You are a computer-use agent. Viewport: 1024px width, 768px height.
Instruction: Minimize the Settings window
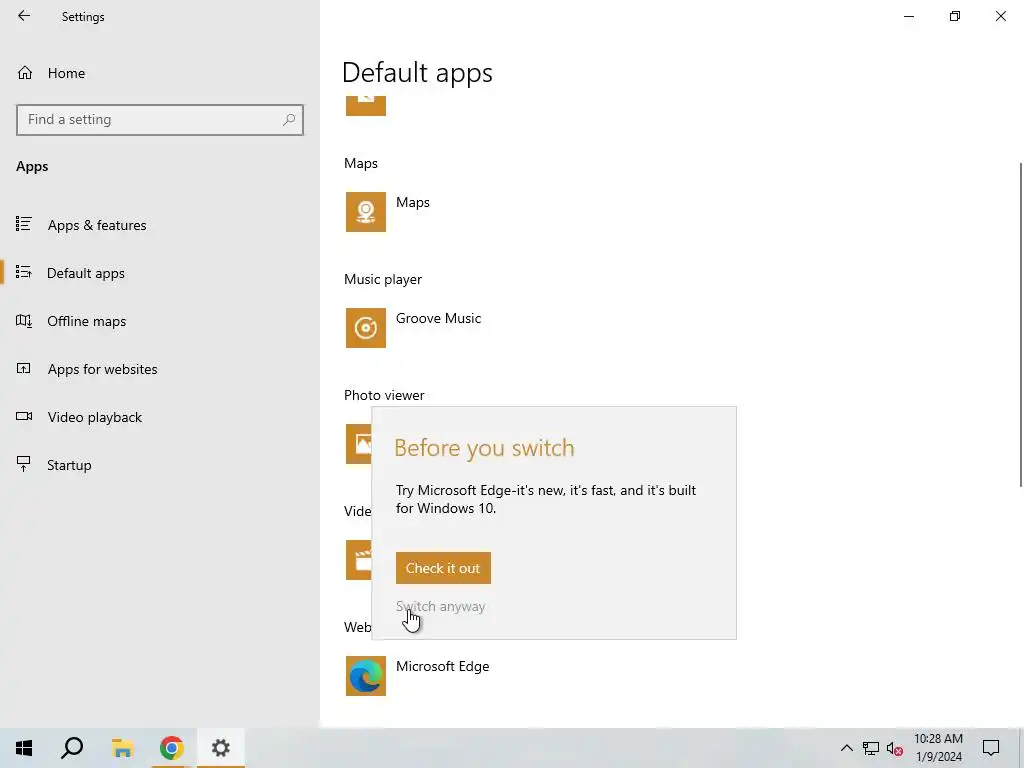pos(909,16)
